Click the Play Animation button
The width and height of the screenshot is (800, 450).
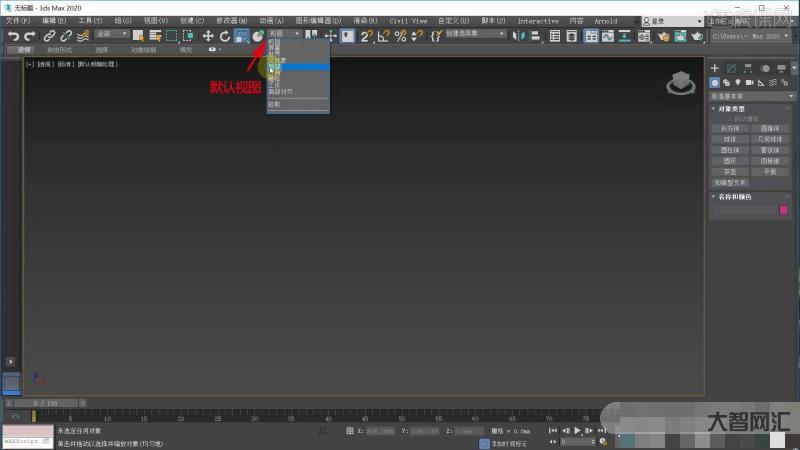[x=577, y=431]
